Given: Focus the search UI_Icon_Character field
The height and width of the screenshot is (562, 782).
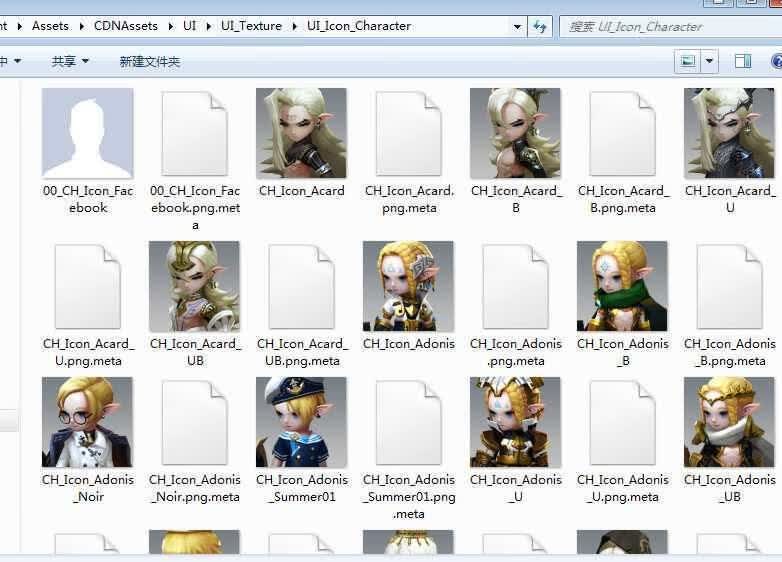Looking at the screenshot, I should [670, 26].
